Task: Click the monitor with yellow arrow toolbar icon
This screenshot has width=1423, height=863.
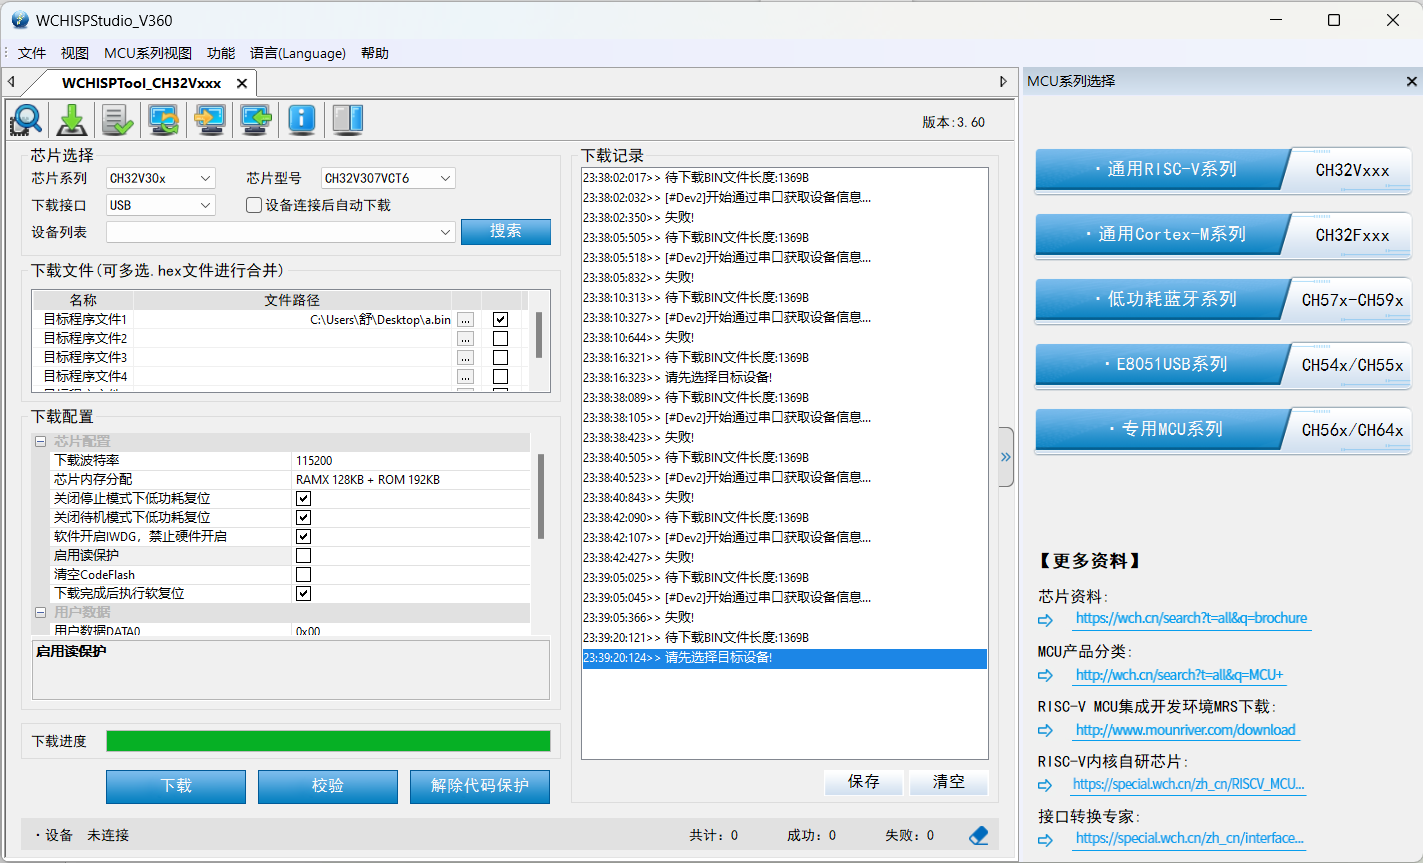Action: (x=209, y=119)
